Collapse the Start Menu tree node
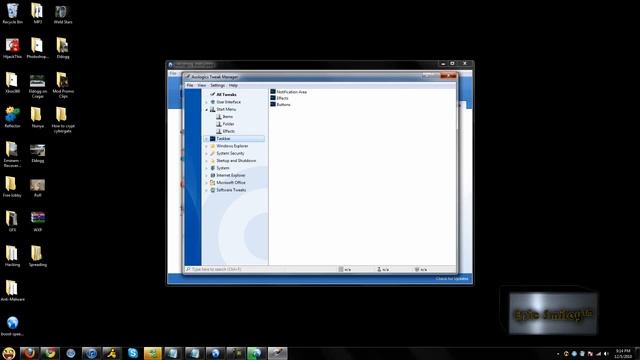640x360 pixels. click(207, 109)
